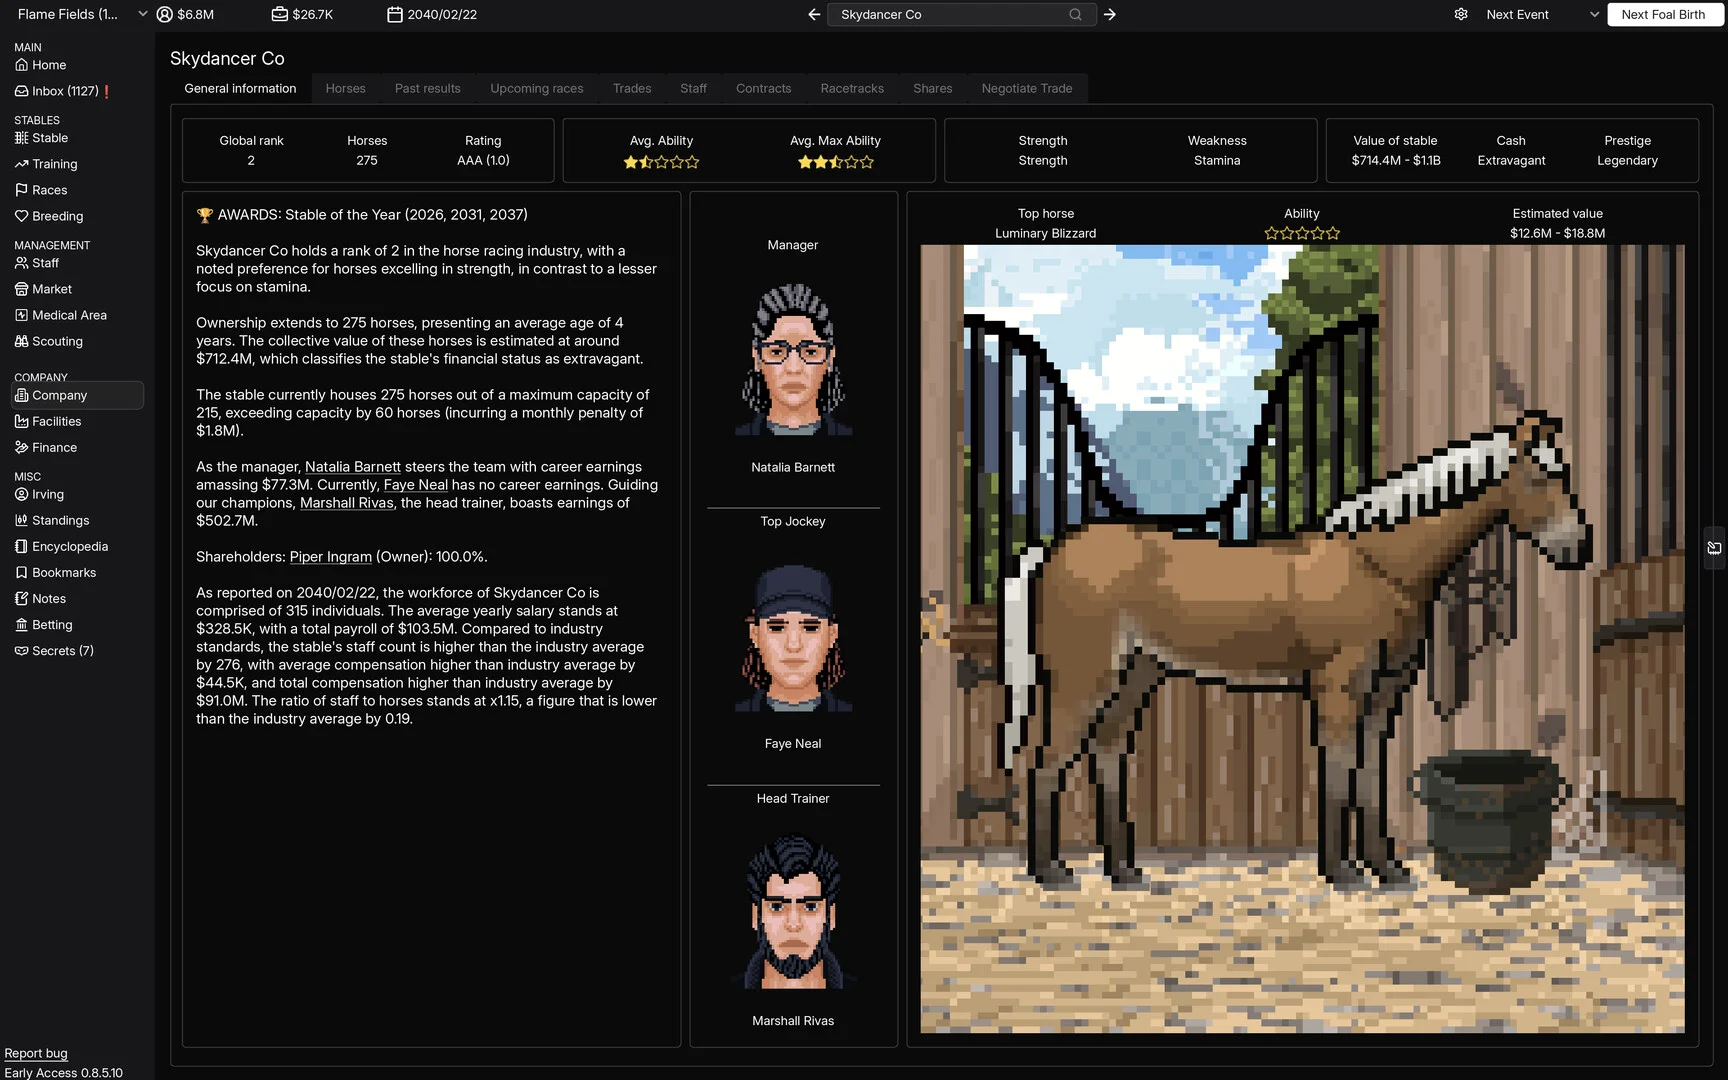This screenshot has height=1080, width=1728.
Task: Open the Market
Action: point(50,288)
